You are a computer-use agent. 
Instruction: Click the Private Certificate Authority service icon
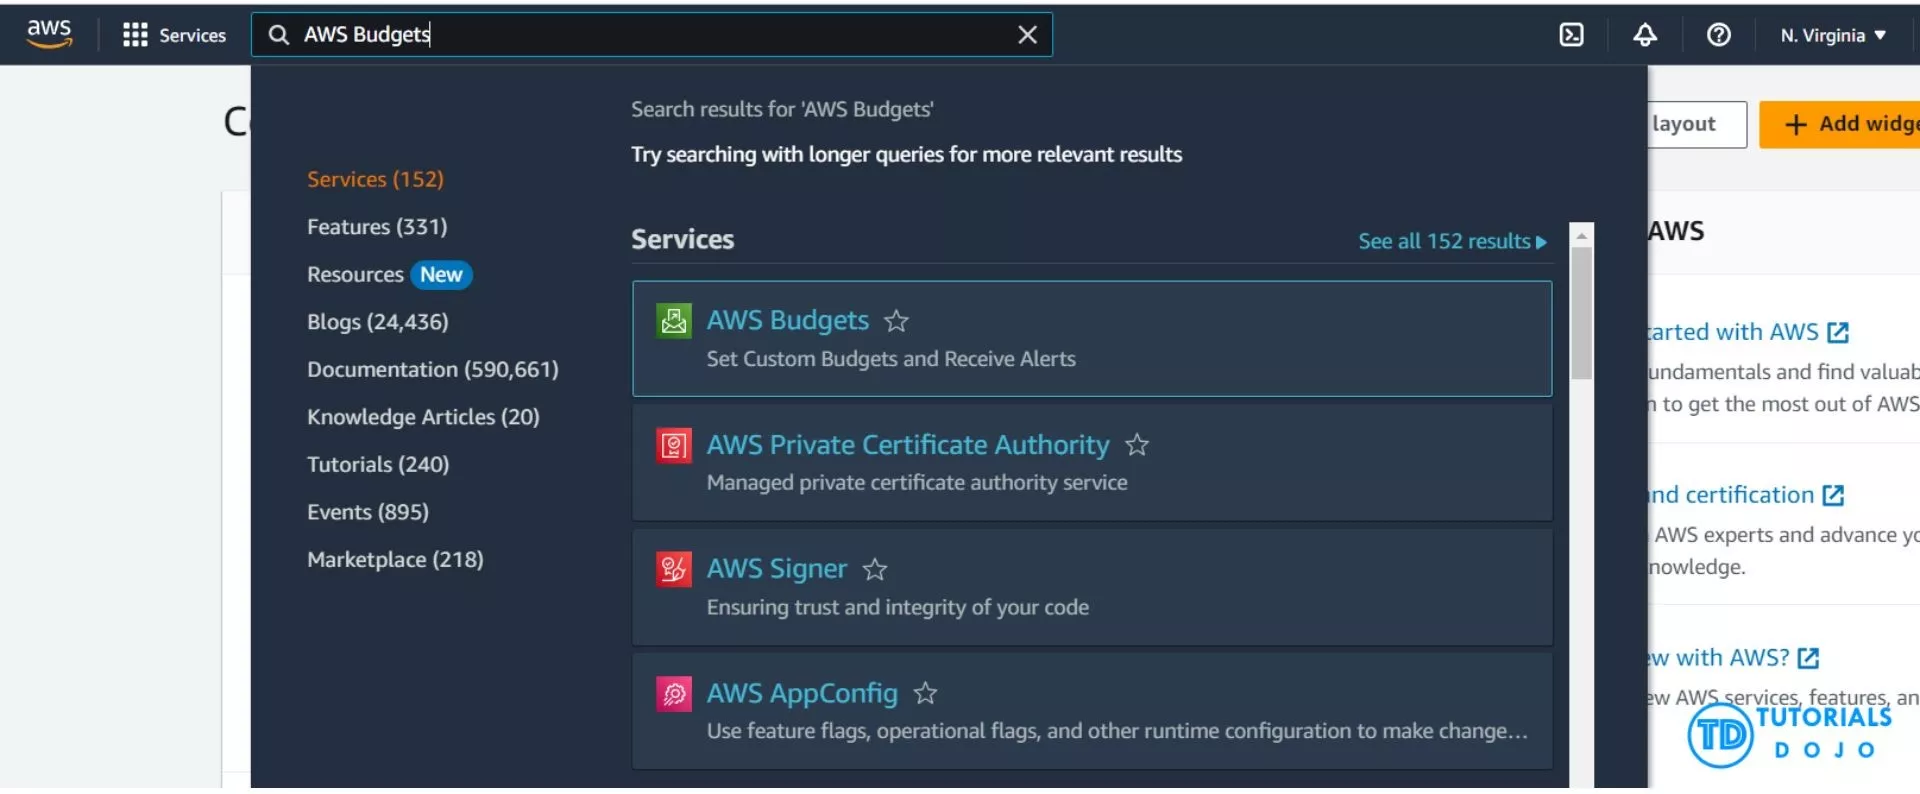674,445
